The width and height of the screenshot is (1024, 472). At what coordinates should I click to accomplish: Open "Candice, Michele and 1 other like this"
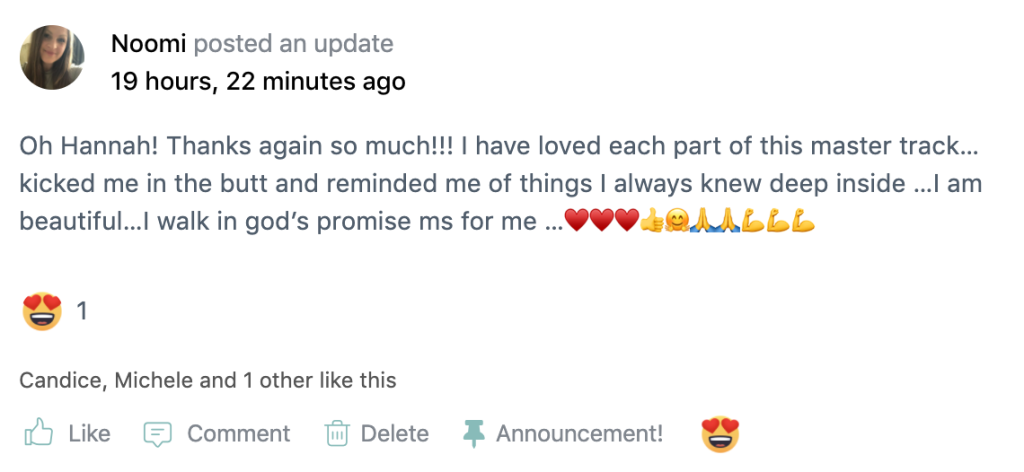click(x=207, y=380)
